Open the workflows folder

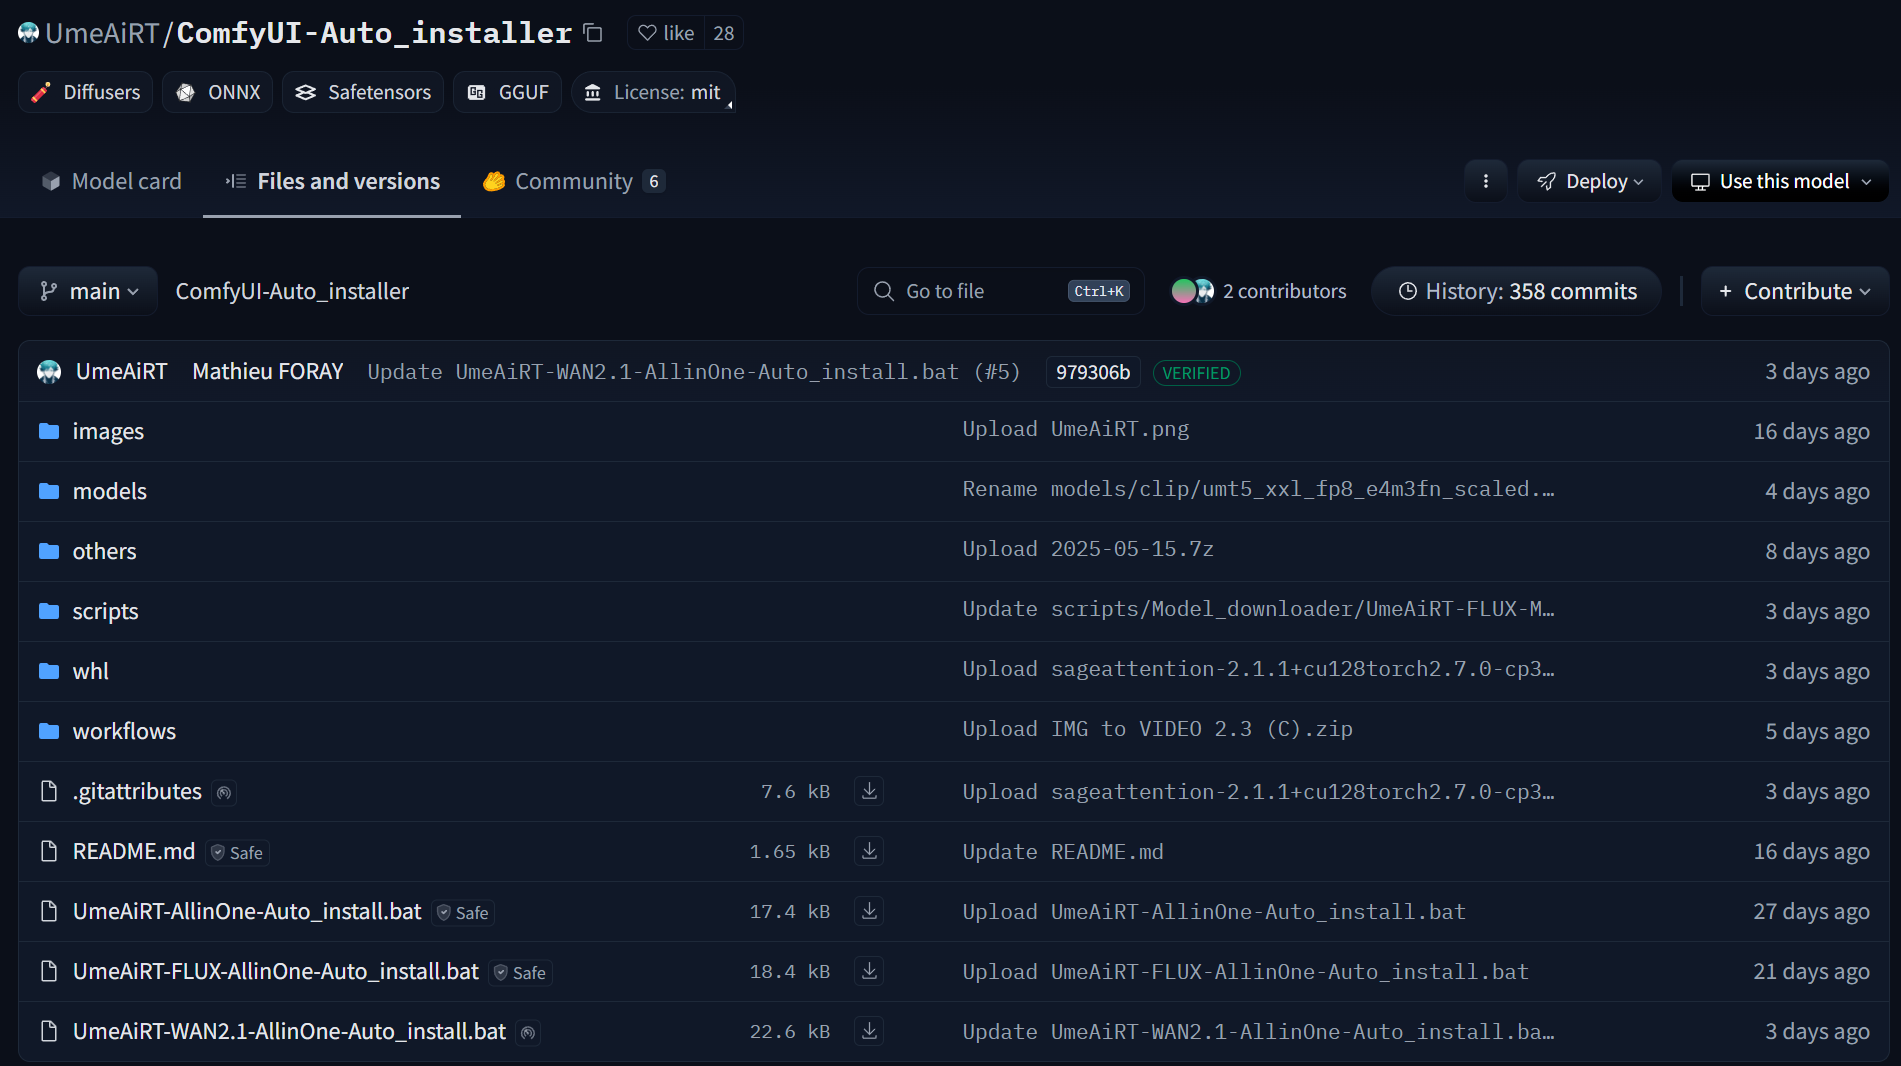[125, 731]
